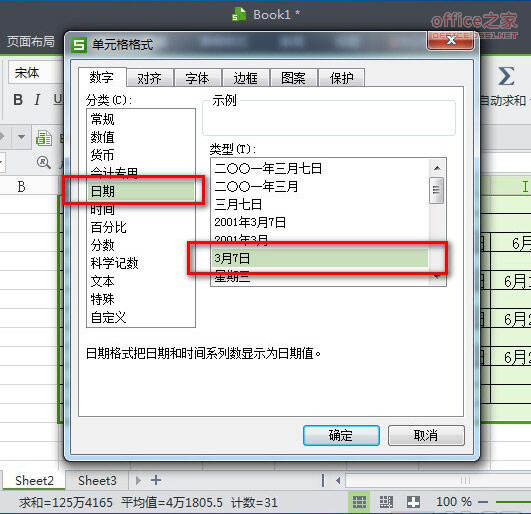Add a new sheet with plus icon
This screenshot has width=531, height=514.
(156, 480)
